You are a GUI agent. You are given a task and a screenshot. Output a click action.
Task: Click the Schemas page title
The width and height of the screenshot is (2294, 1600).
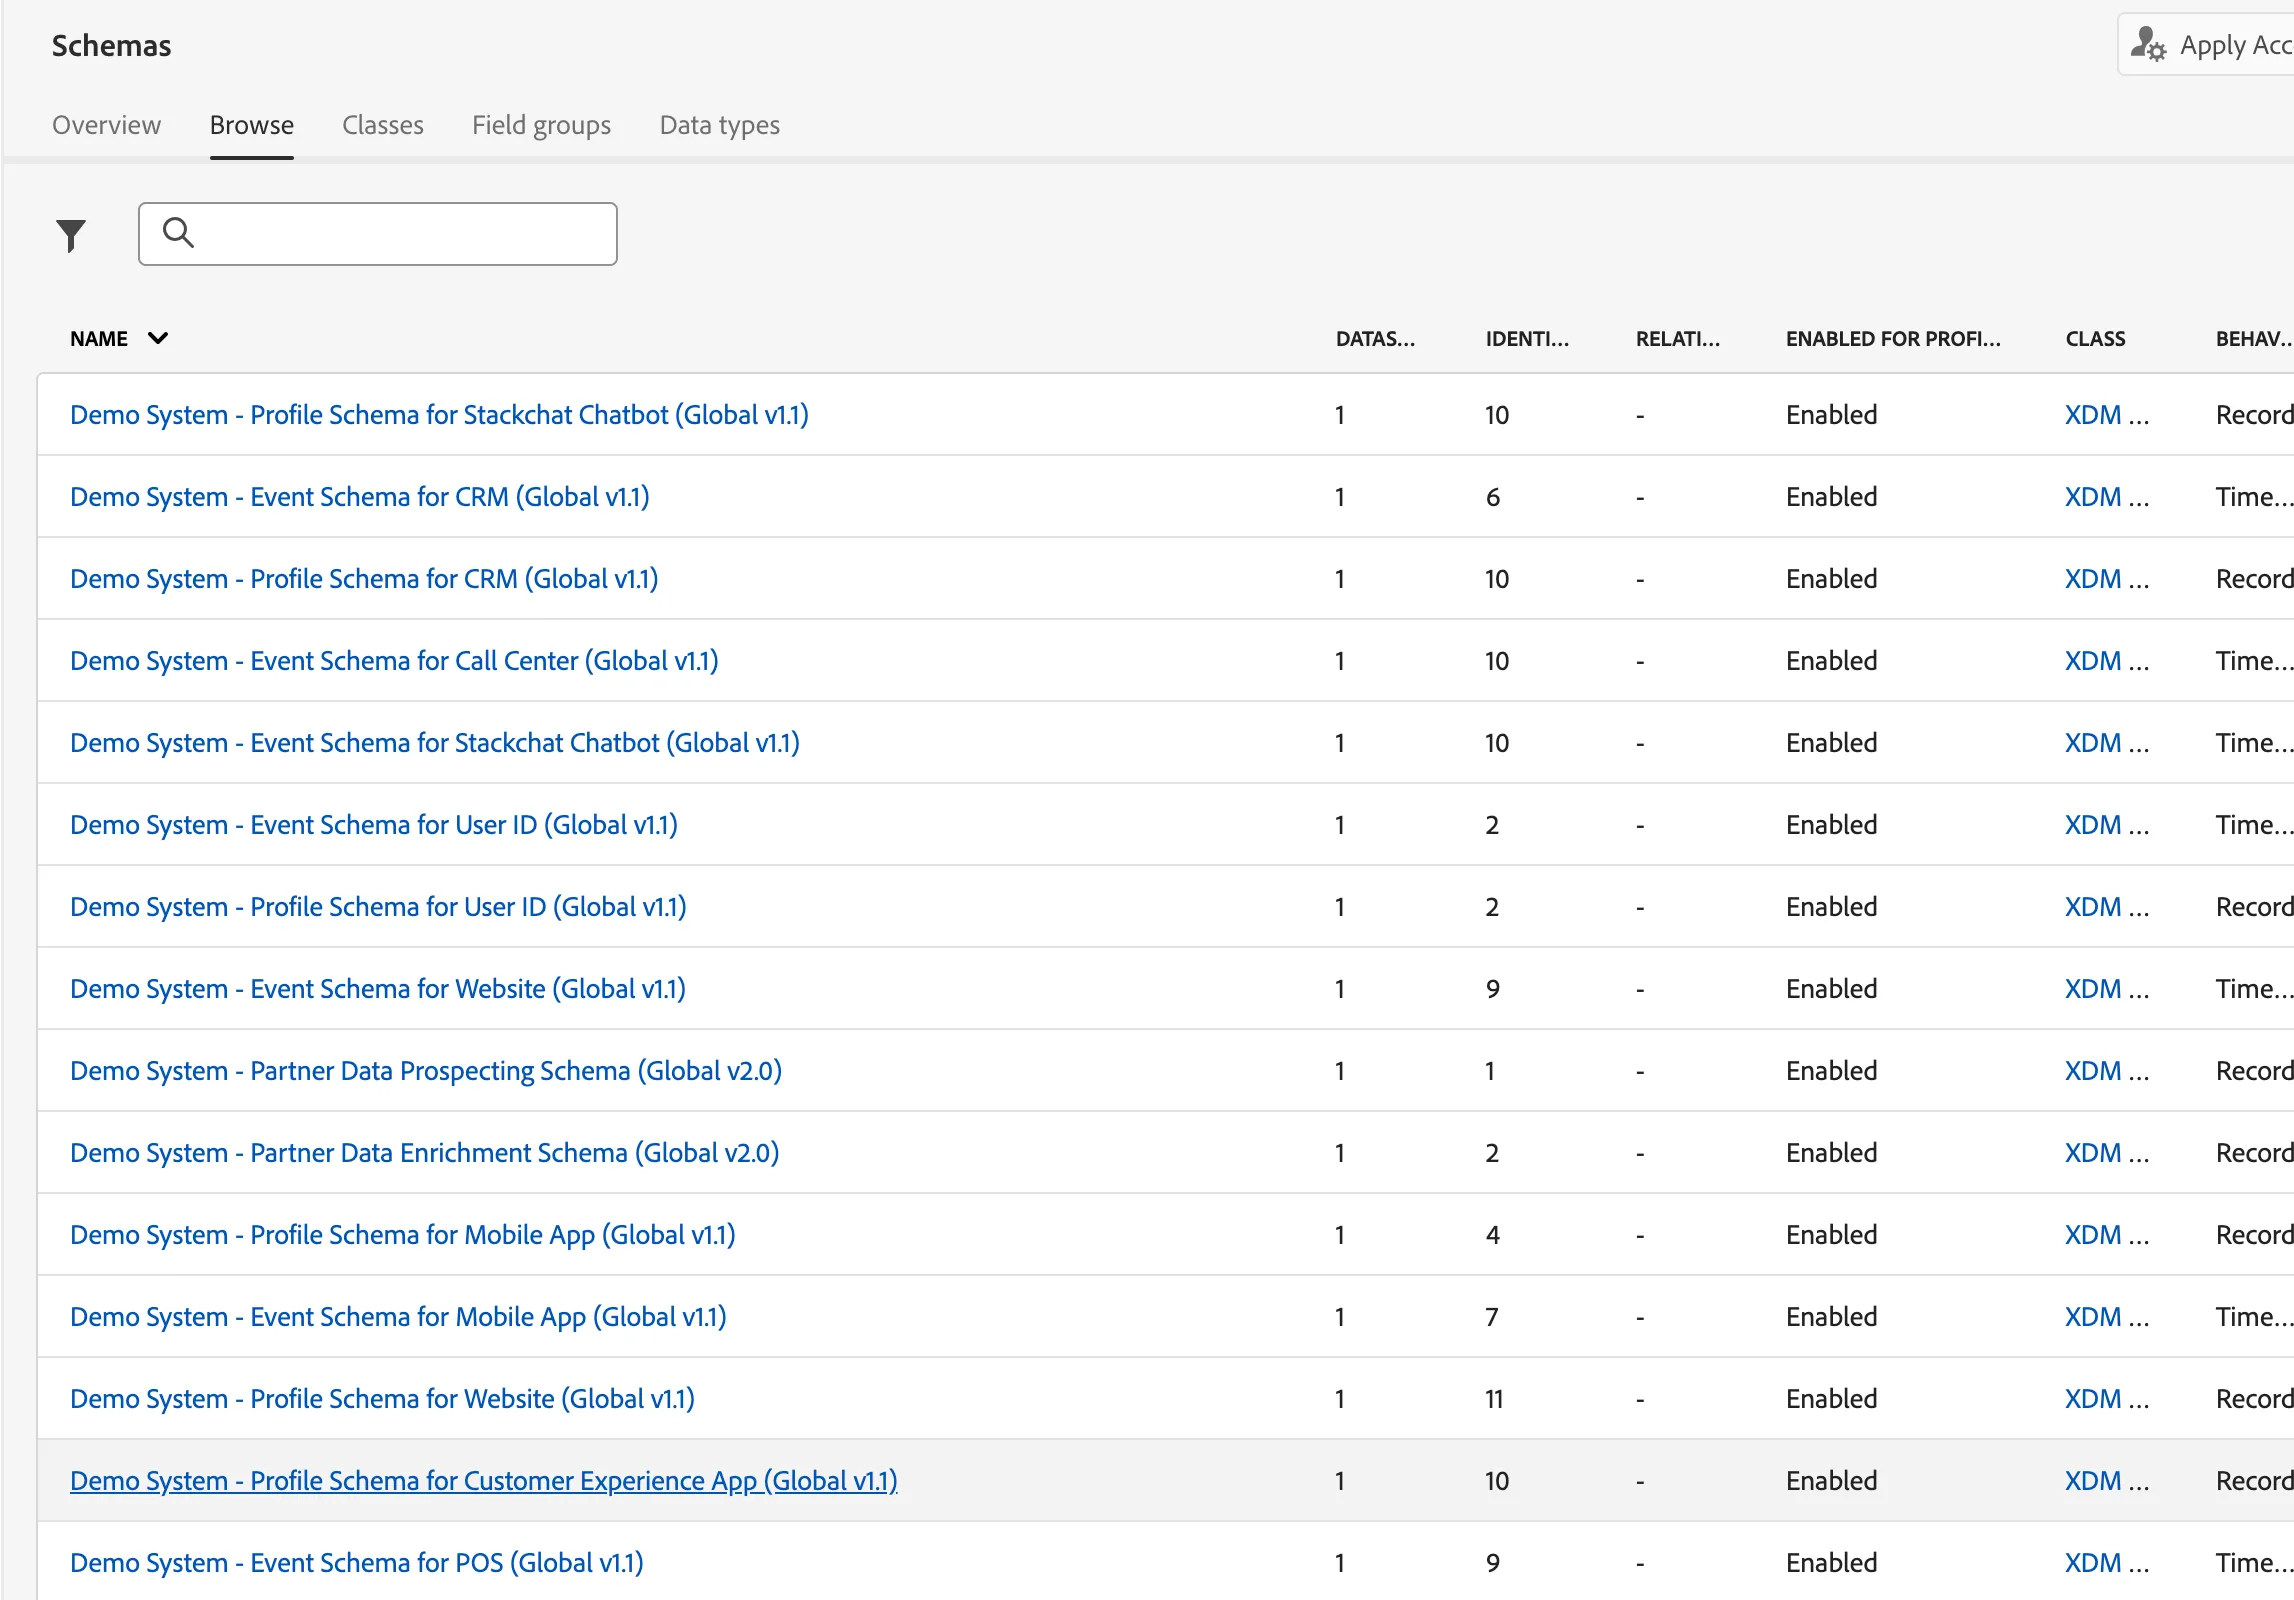(x=111, y=46)
